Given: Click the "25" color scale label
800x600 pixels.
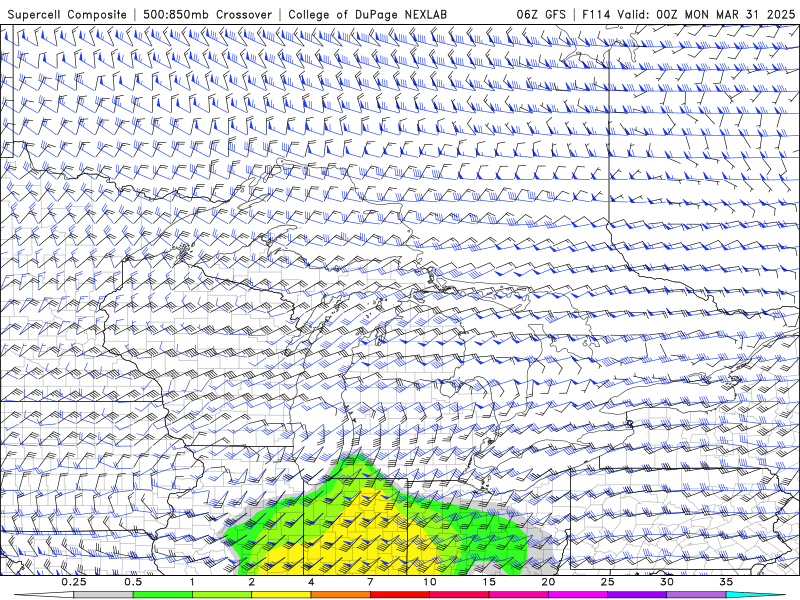Looking at the screenshot, I should (x=607, y=582).
